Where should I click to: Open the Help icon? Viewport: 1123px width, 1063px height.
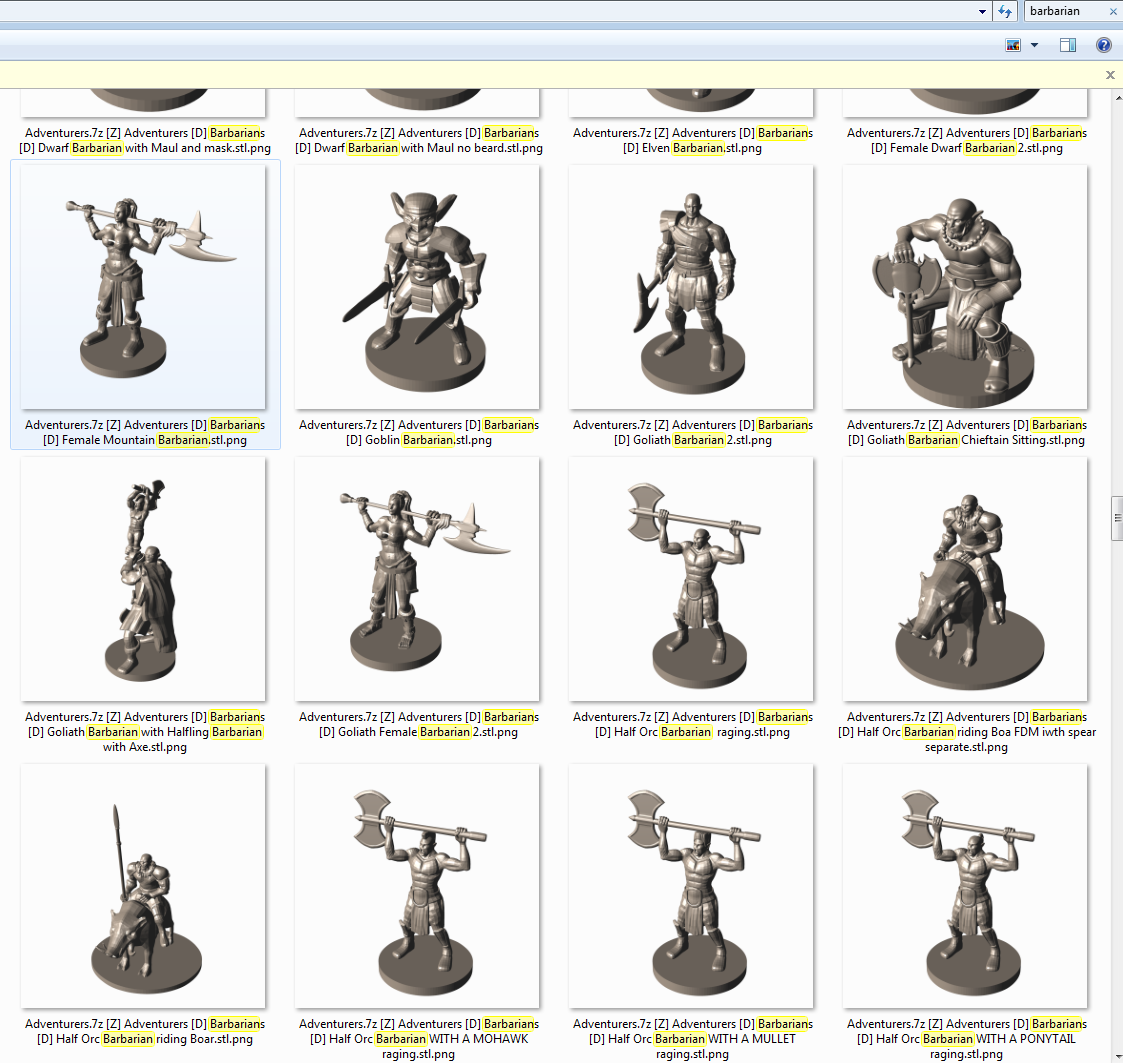(x=1104, y=45)
